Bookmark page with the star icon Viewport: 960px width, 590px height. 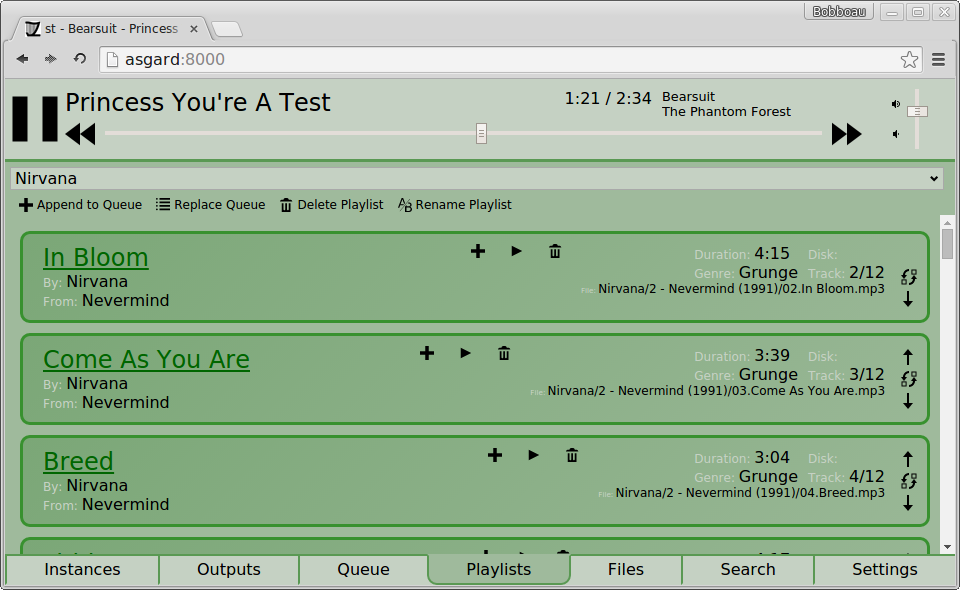(909, 59)
